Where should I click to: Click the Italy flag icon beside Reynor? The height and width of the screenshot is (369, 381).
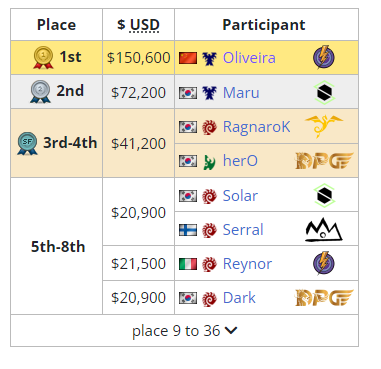[188, 264]
